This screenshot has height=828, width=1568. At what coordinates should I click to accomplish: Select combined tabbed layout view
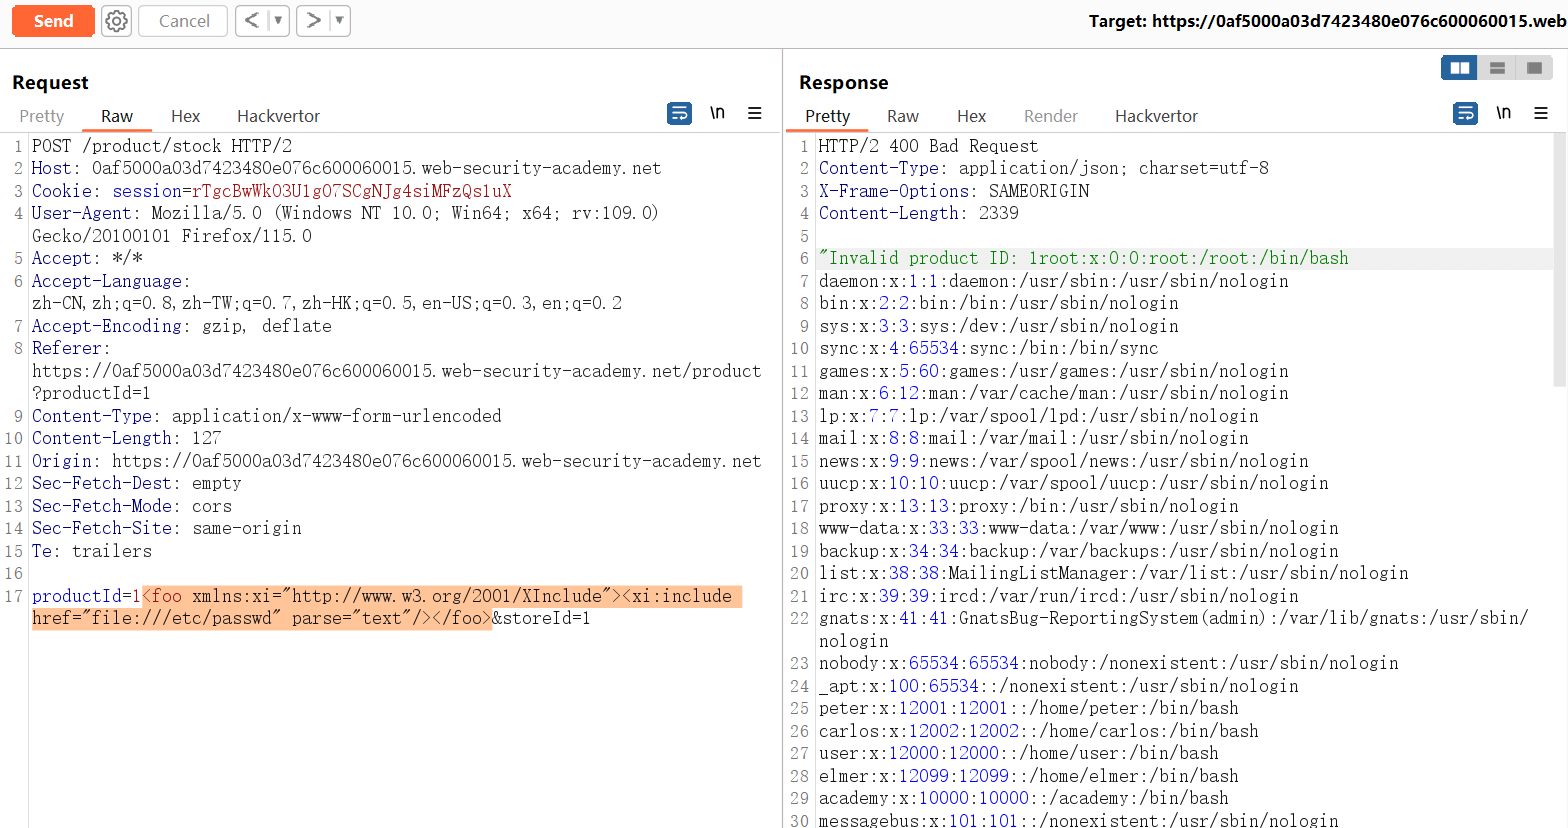(x=1534, y=68)
